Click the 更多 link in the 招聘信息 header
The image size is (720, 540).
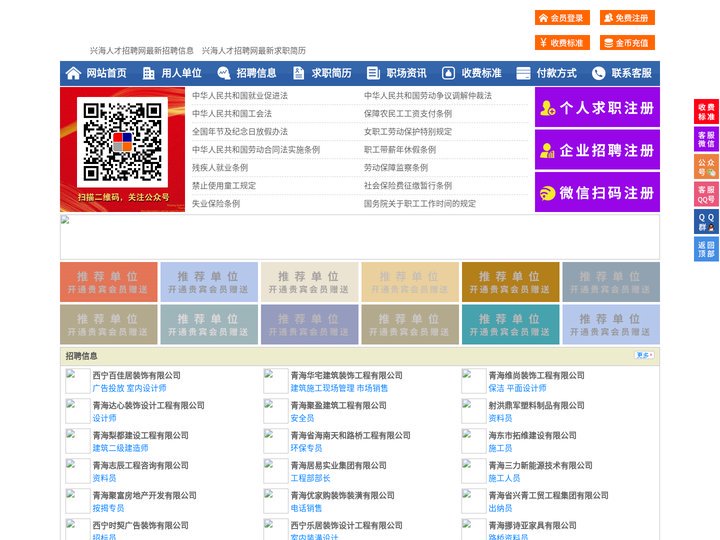click(x=644, y=355)
